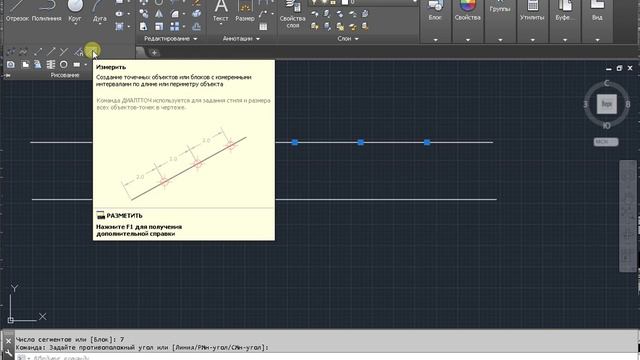This screenshot has width=640, height=360.
Task: Select the Offset tool in Редактирование
Action: coord(196,27)
